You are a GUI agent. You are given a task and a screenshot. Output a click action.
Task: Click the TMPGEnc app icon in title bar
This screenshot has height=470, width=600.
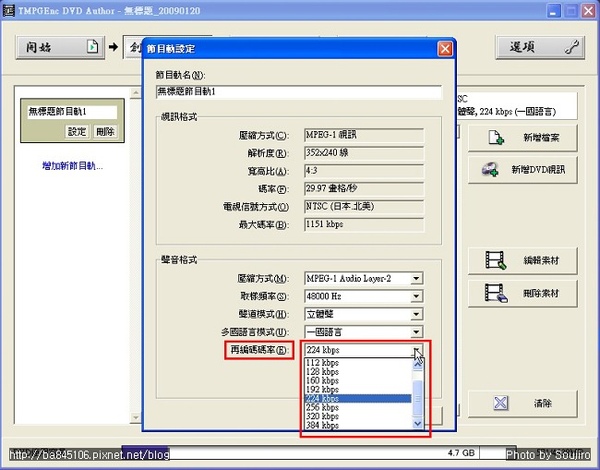8,11
